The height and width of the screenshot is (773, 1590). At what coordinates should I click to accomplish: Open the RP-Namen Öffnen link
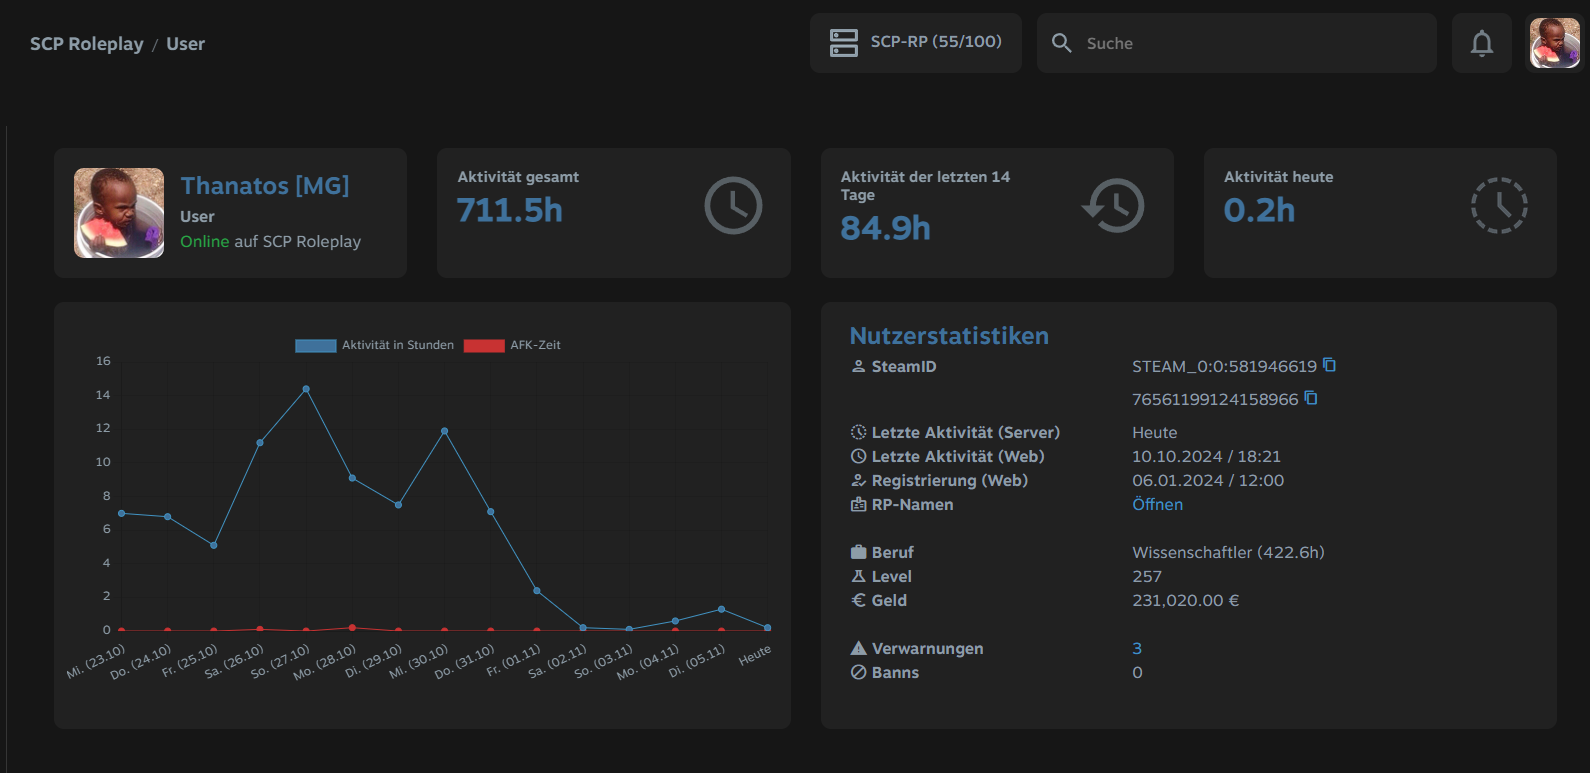click(1157, 505)
